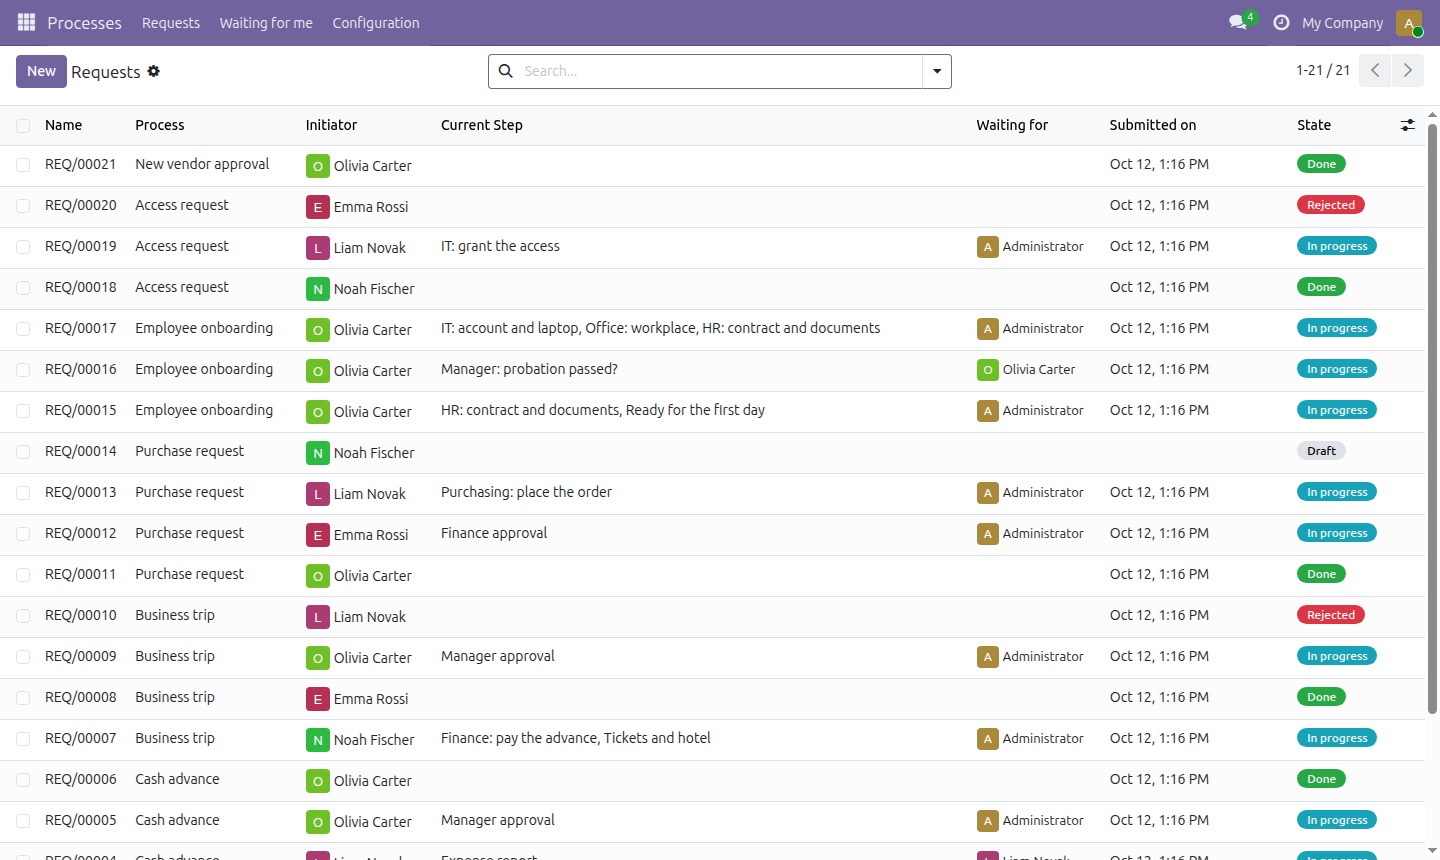Sort by the State column header

pyautogui.click(x=1314, y=125)
